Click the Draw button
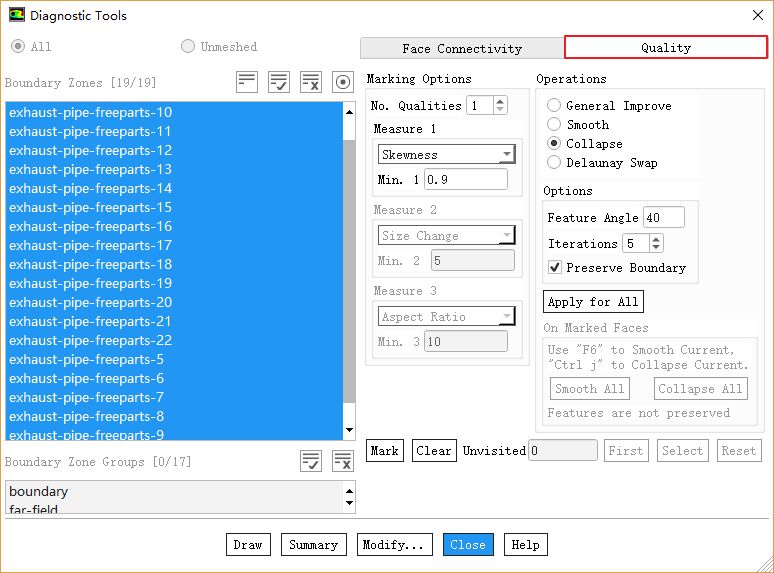774x573 pixels. pos(248,544)
